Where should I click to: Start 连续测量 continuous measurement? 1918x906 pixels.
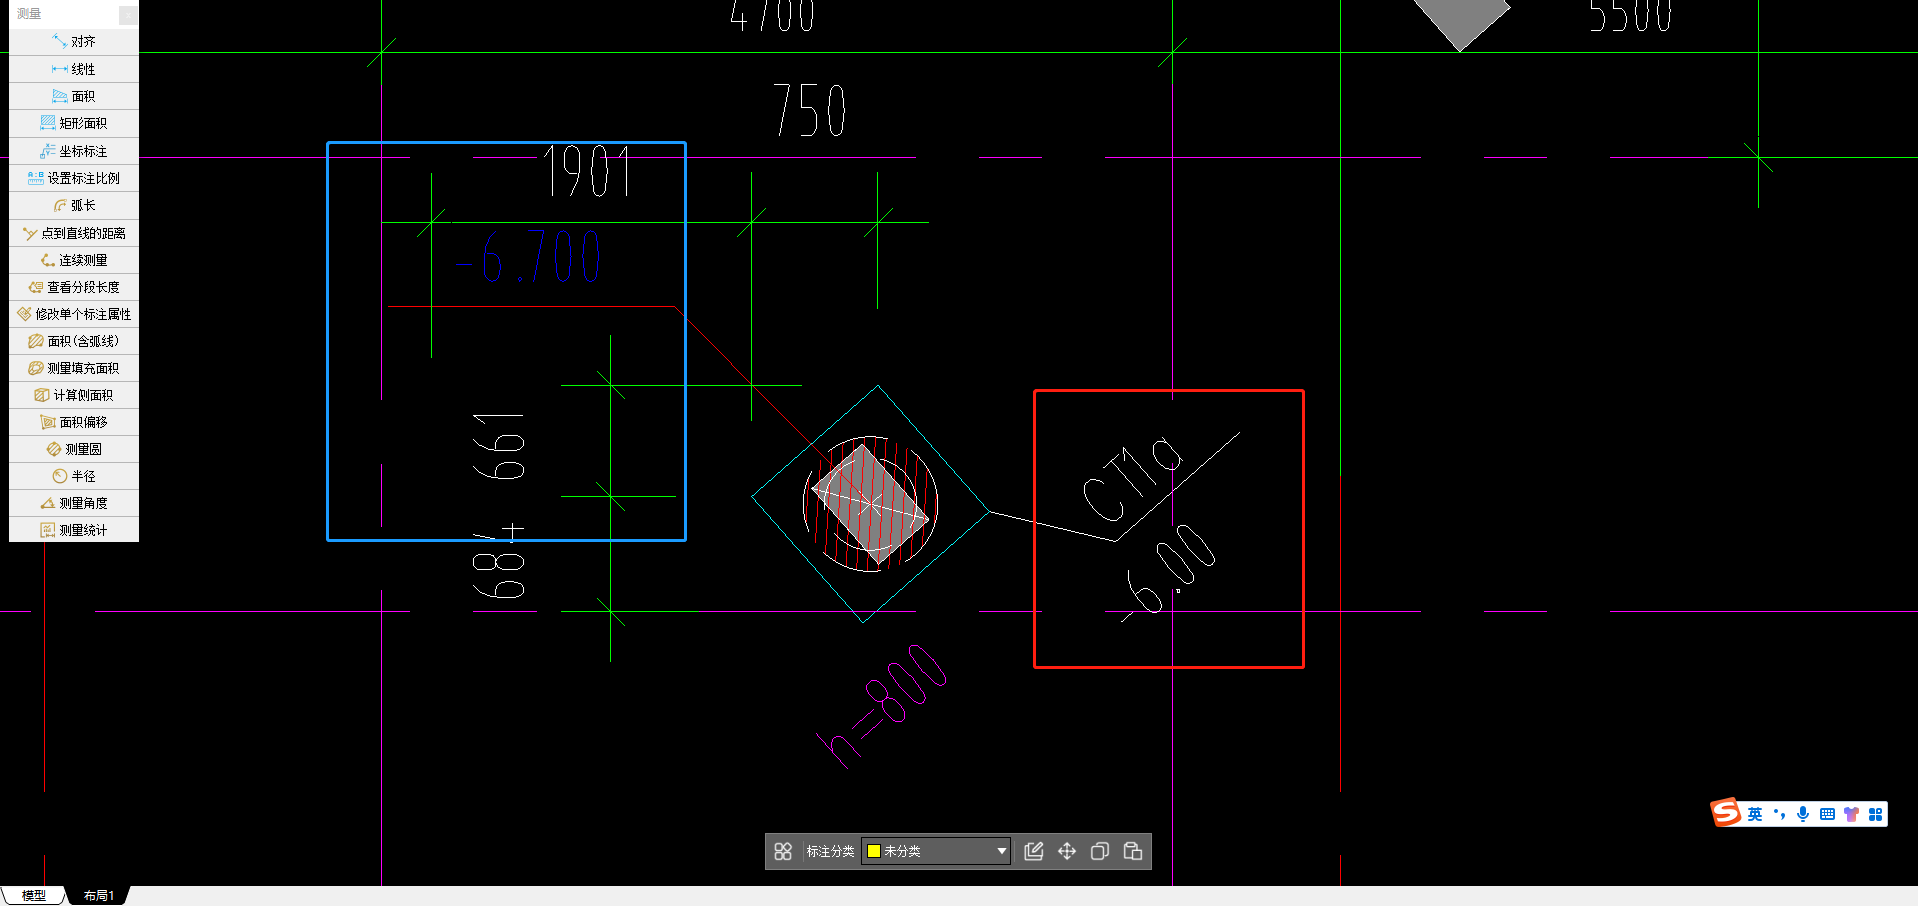(x=74, y=260)
